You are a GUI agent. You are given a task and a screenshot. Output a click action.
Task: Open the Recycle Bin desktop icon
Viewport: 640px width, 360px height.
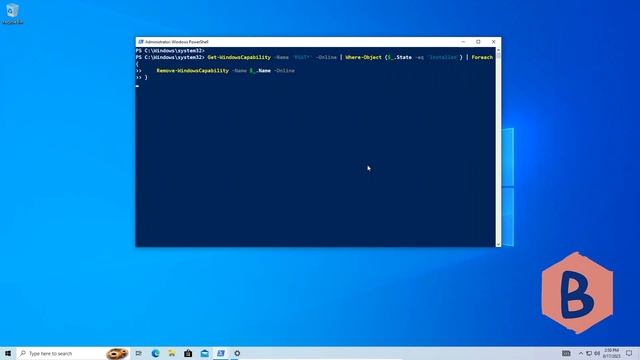(x=12, y=14)
